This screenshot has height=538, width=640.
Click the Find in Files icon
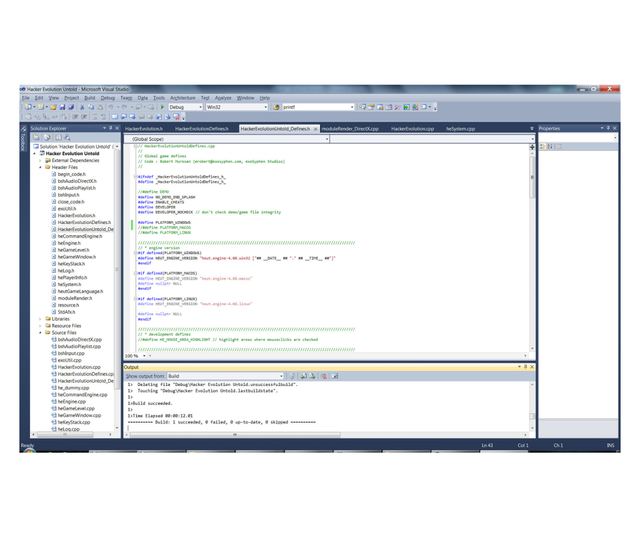(x=276, y=107)
